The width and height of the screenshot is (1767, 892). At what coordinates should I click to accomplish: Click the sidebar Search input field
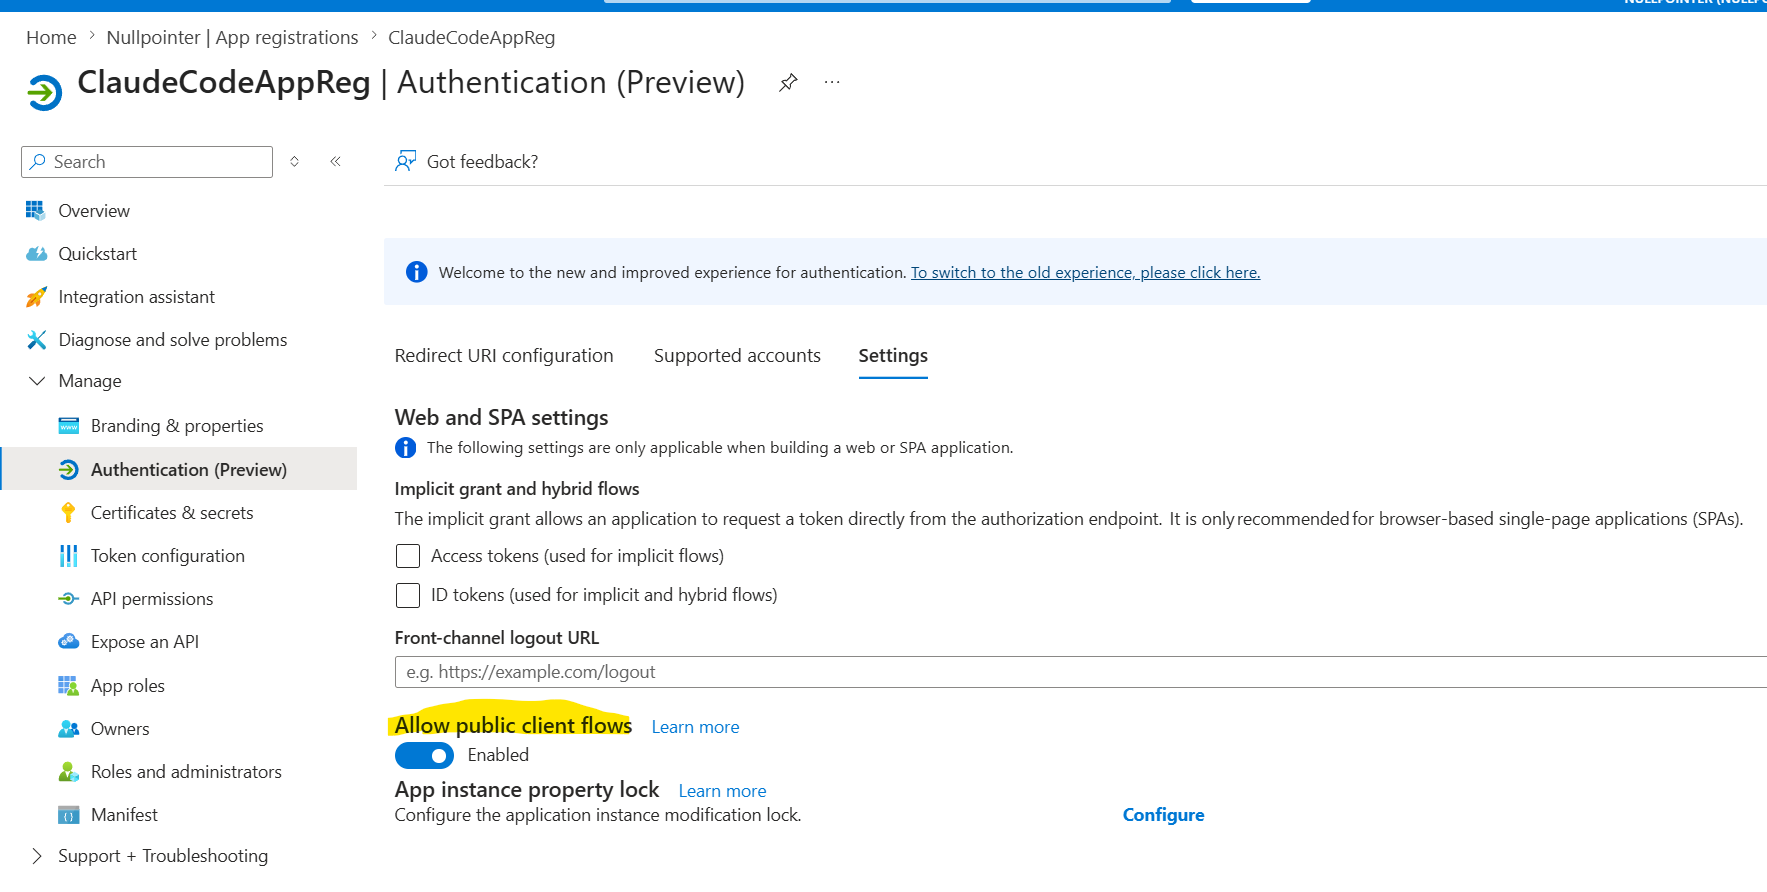click(x=147, y=161)
